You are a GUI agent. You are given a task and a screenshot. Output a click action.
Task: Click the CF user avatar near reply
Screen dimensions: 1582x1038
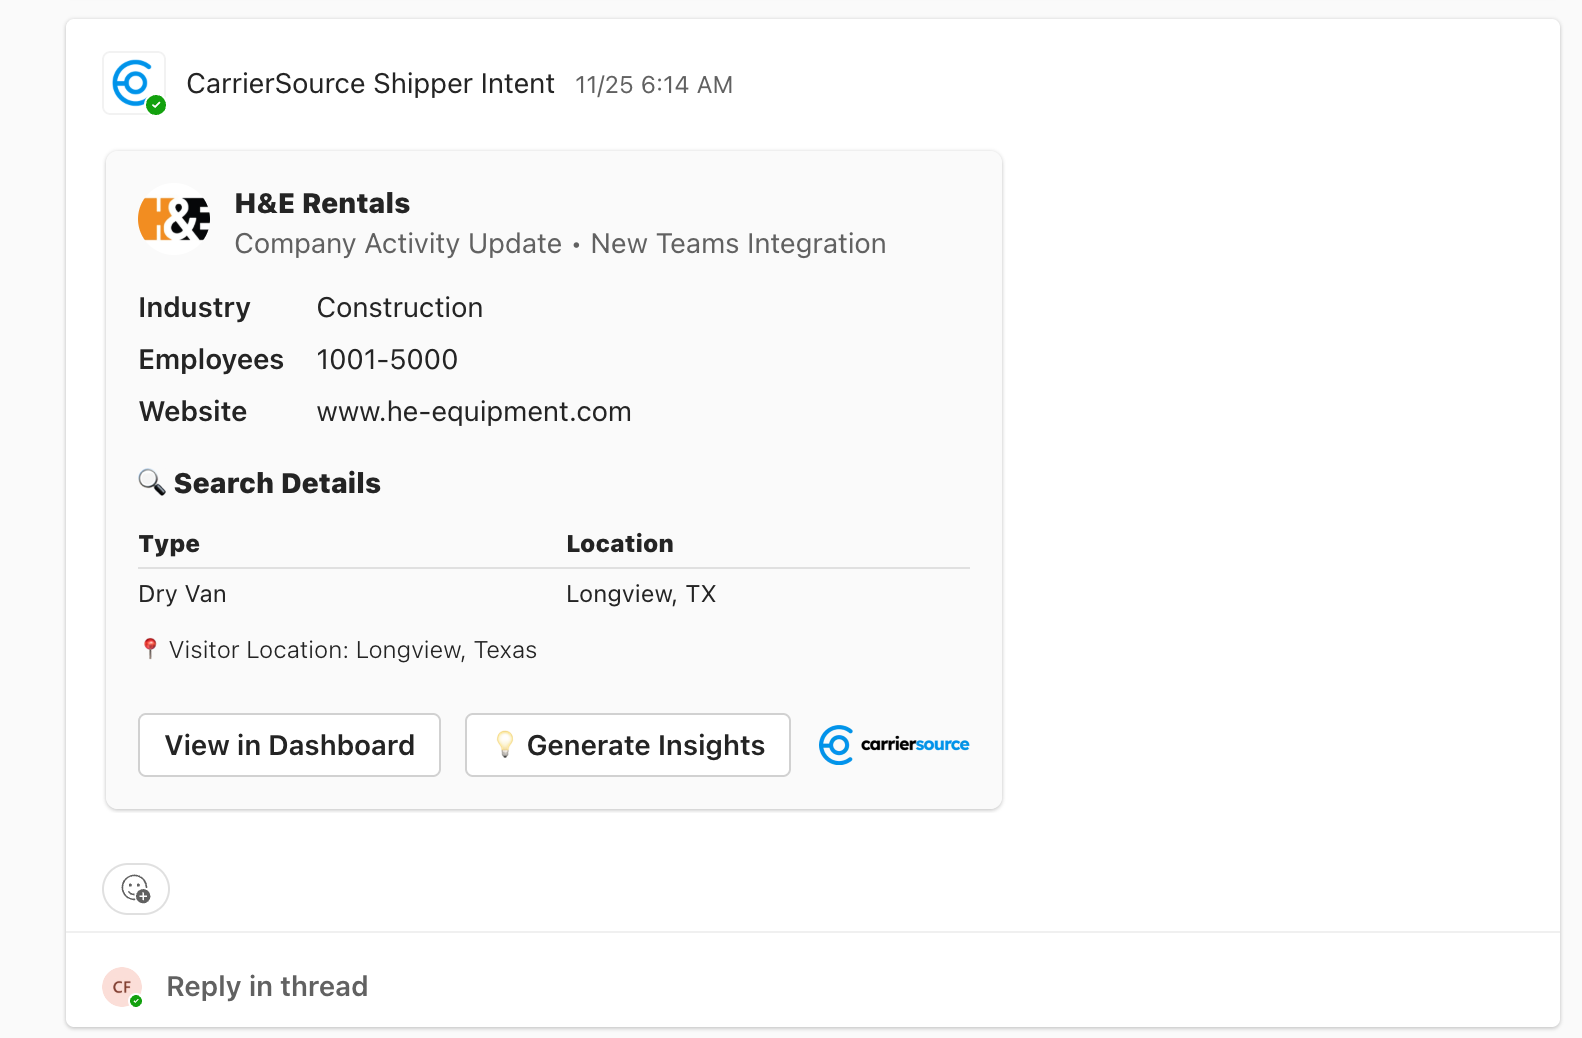pos(122,987)
